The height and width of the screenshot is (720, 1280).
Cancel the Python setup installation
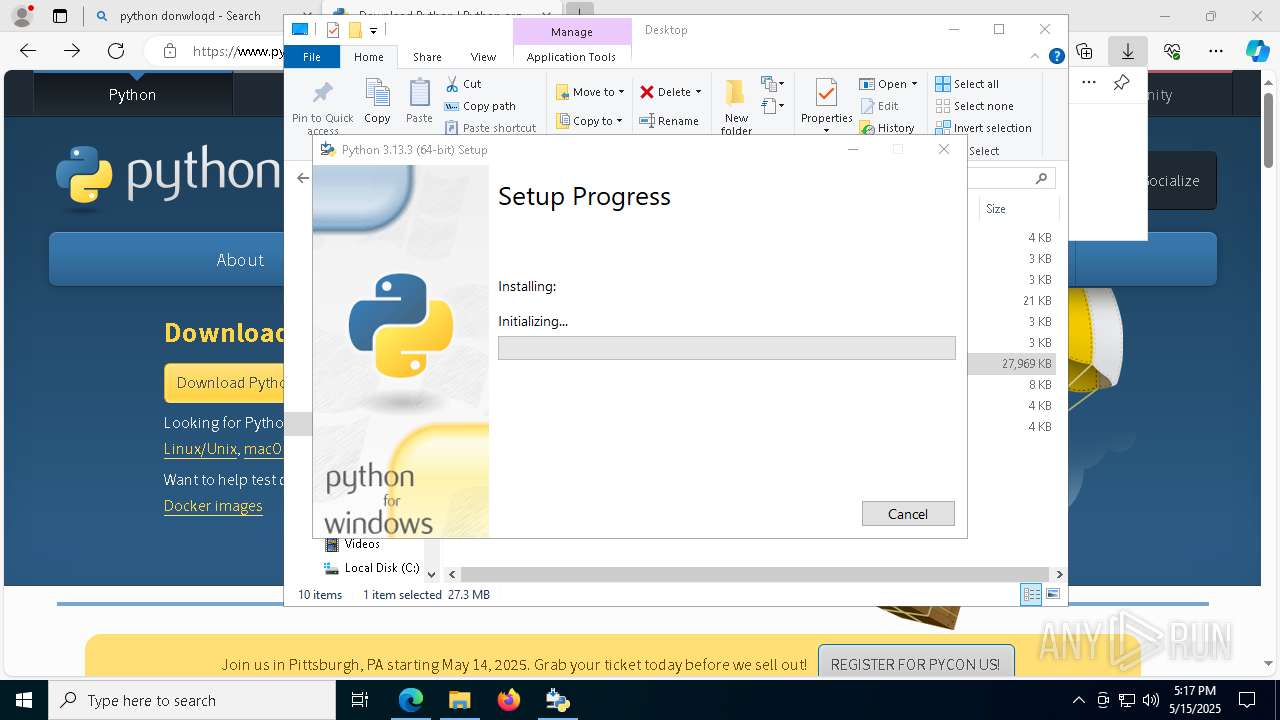[908, 513]
